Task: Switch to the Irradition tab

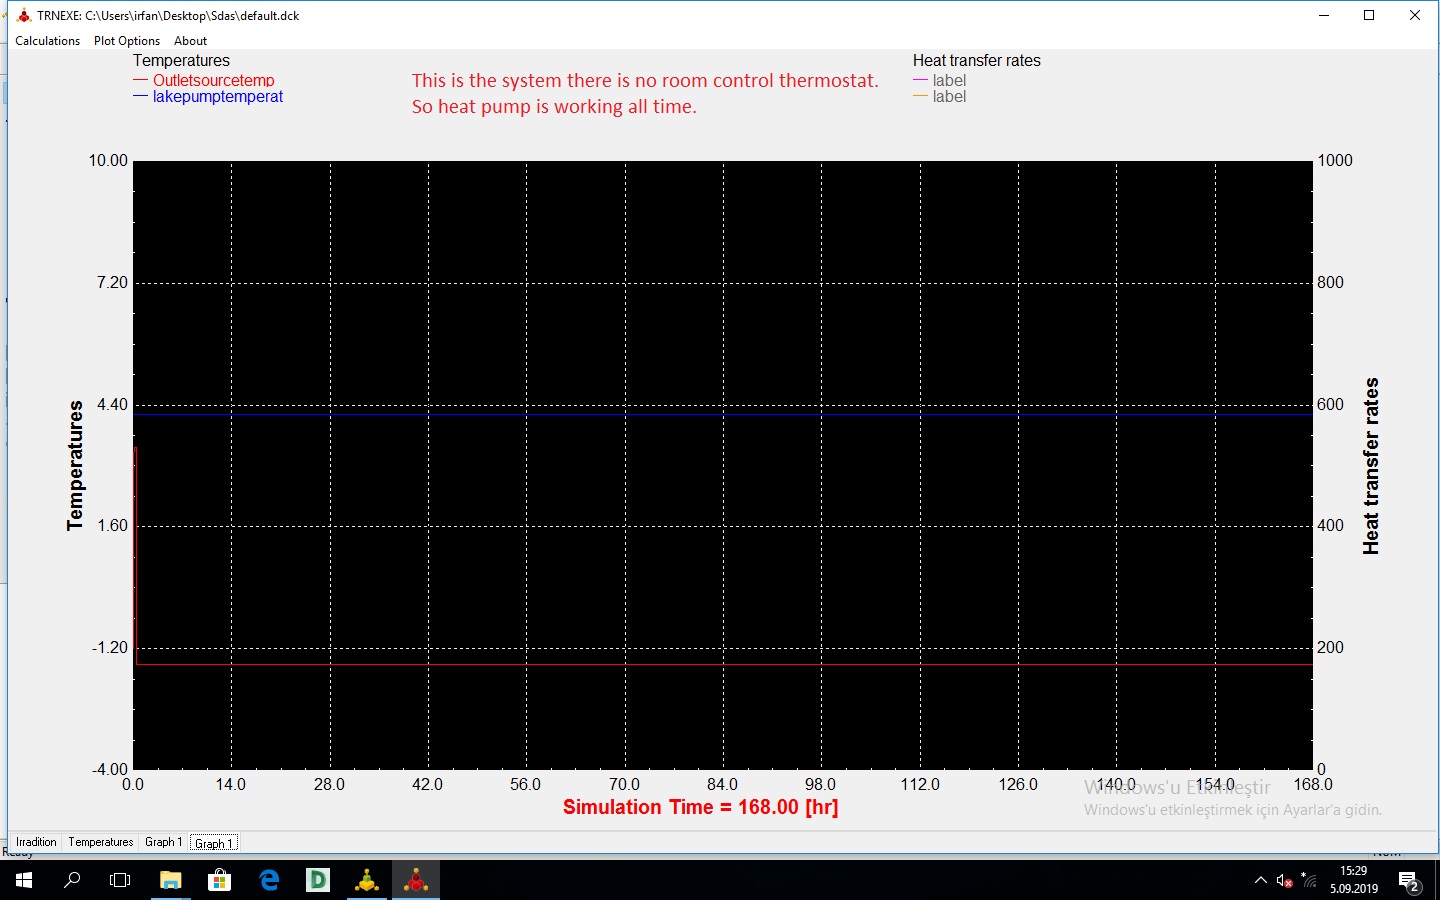Action: [36, 842]
